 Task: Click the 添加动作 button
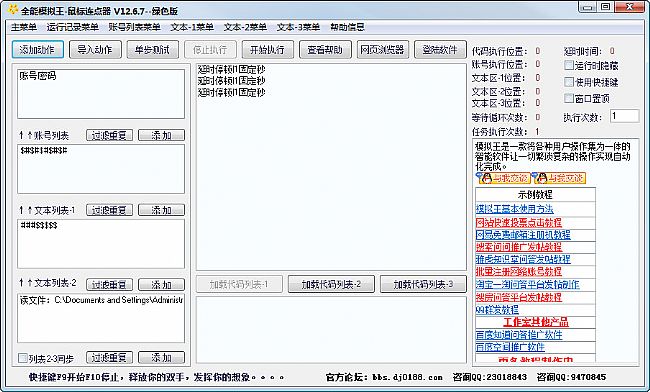(x=37, y=50)
